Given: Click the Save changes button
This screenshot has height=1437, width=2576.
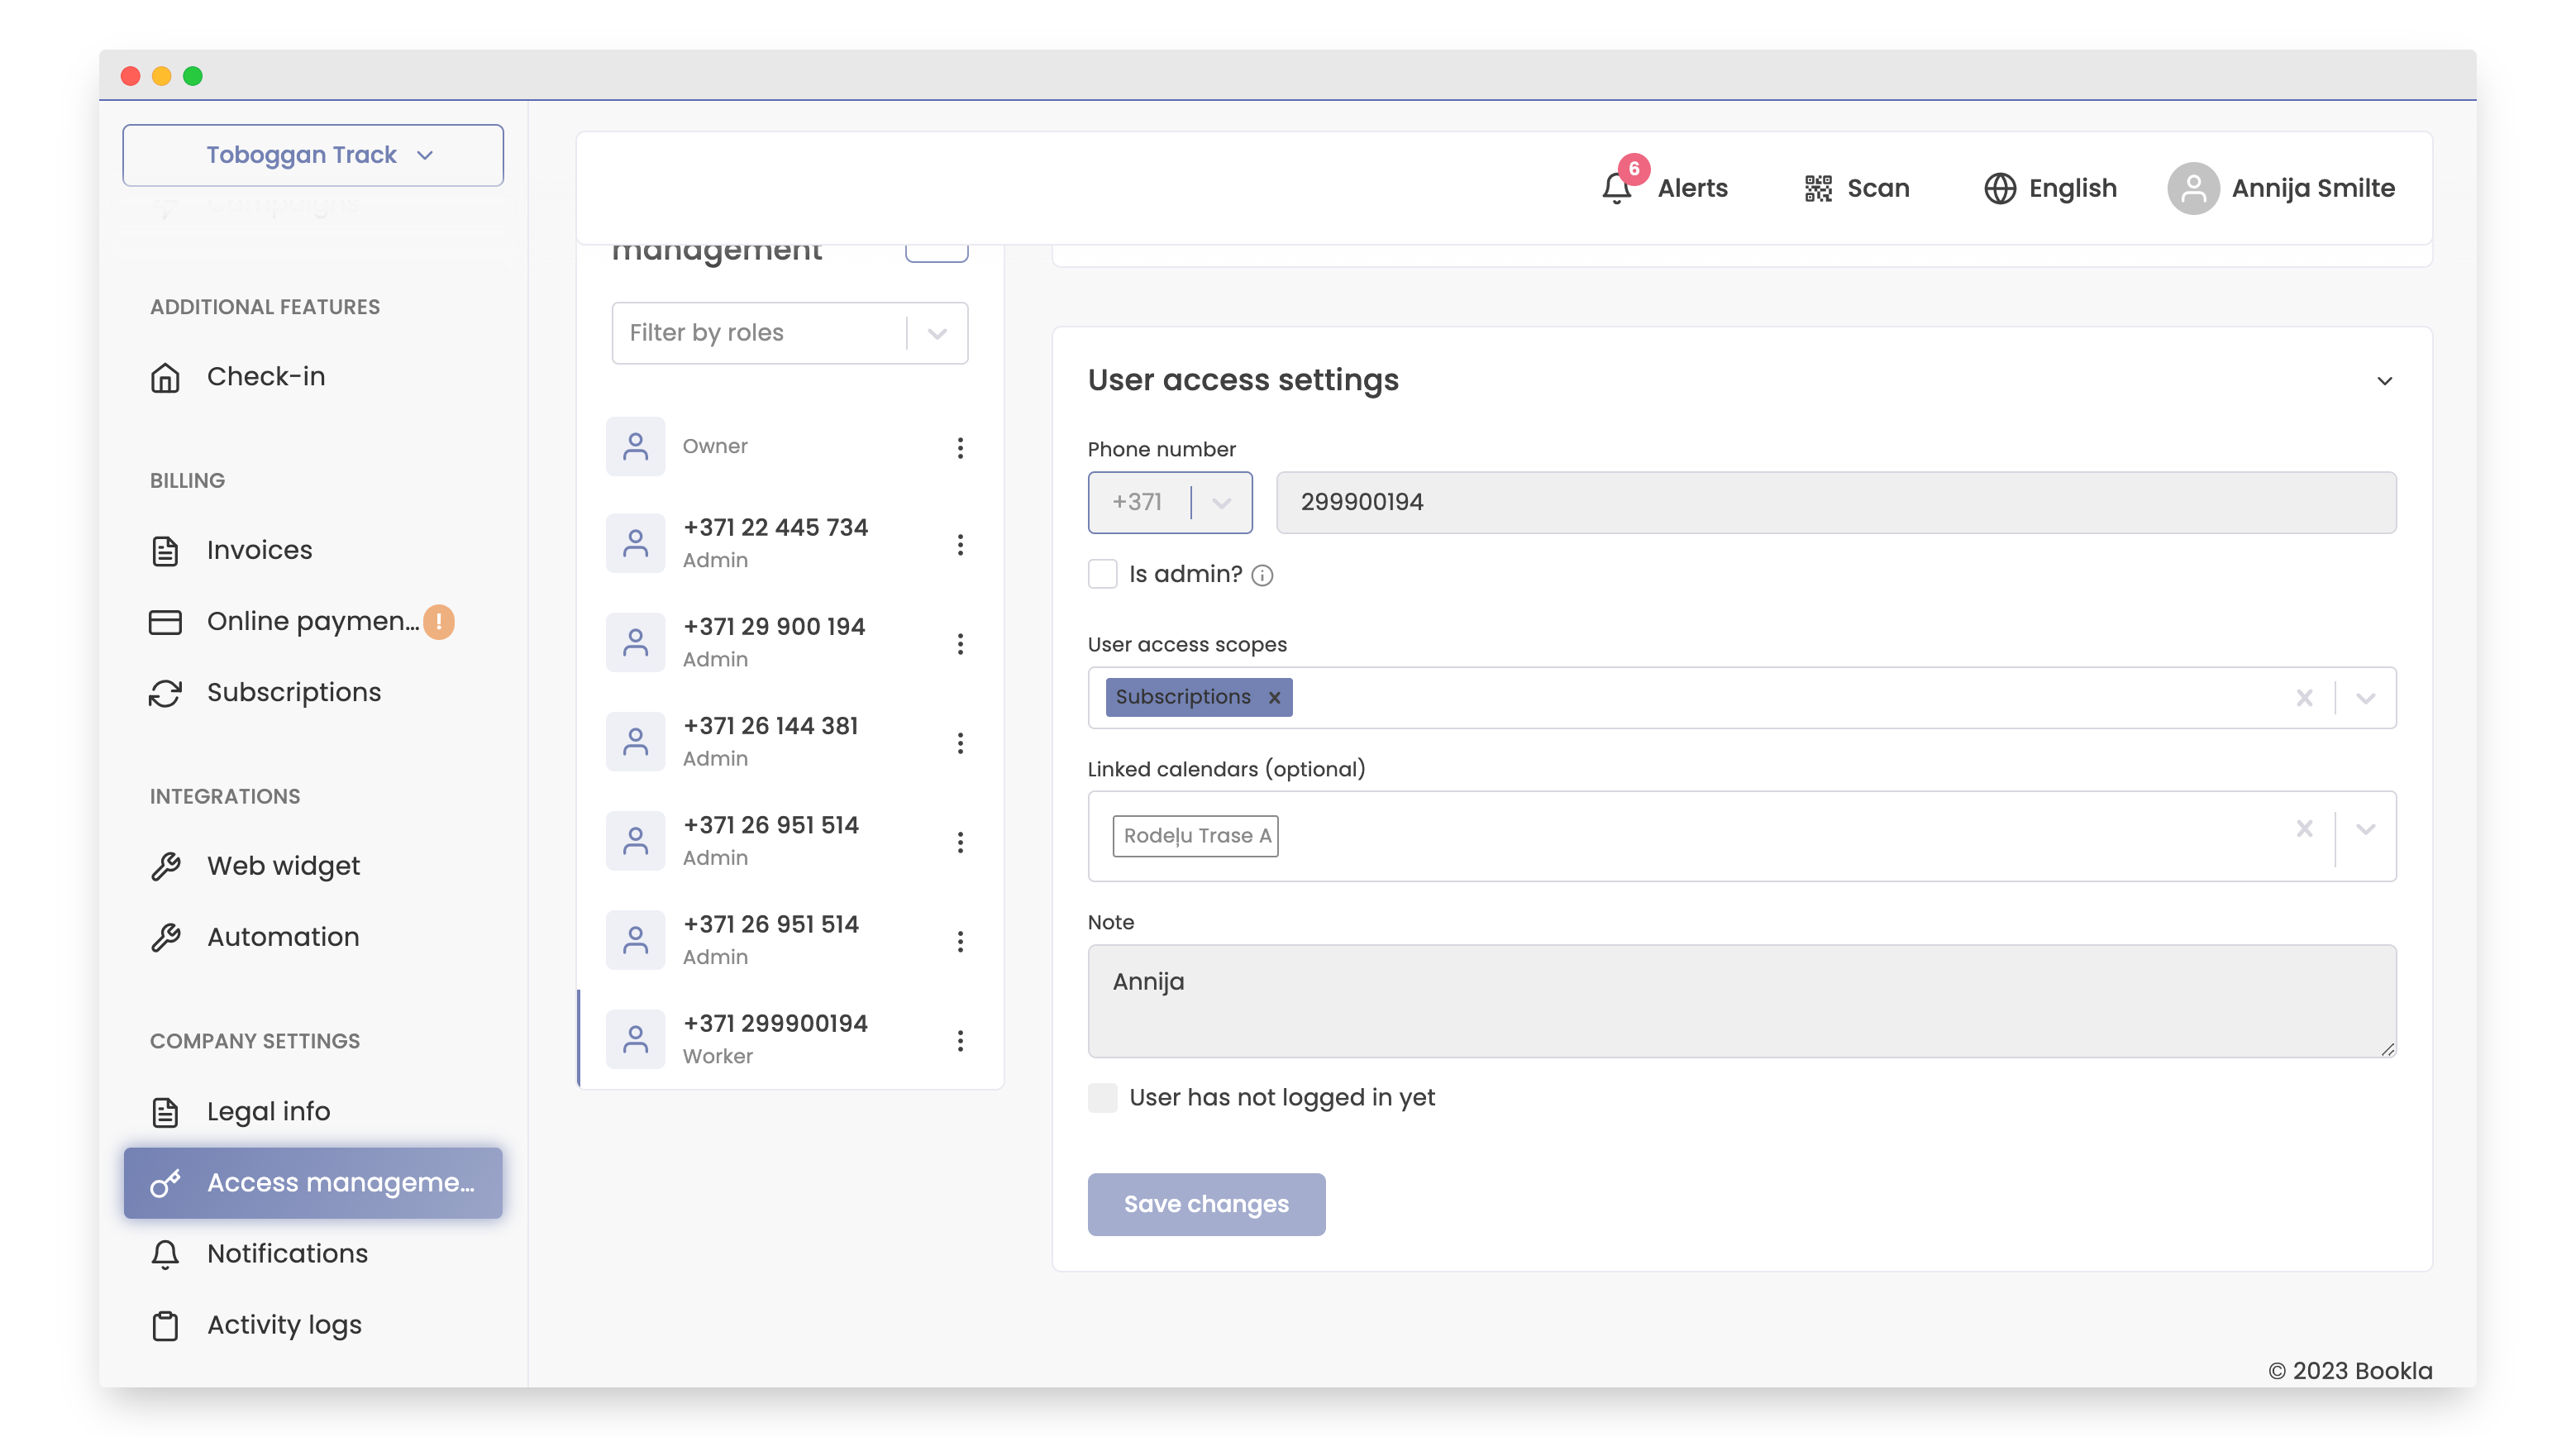Looking at the screenshot, I should [x=1206, y=1204].
